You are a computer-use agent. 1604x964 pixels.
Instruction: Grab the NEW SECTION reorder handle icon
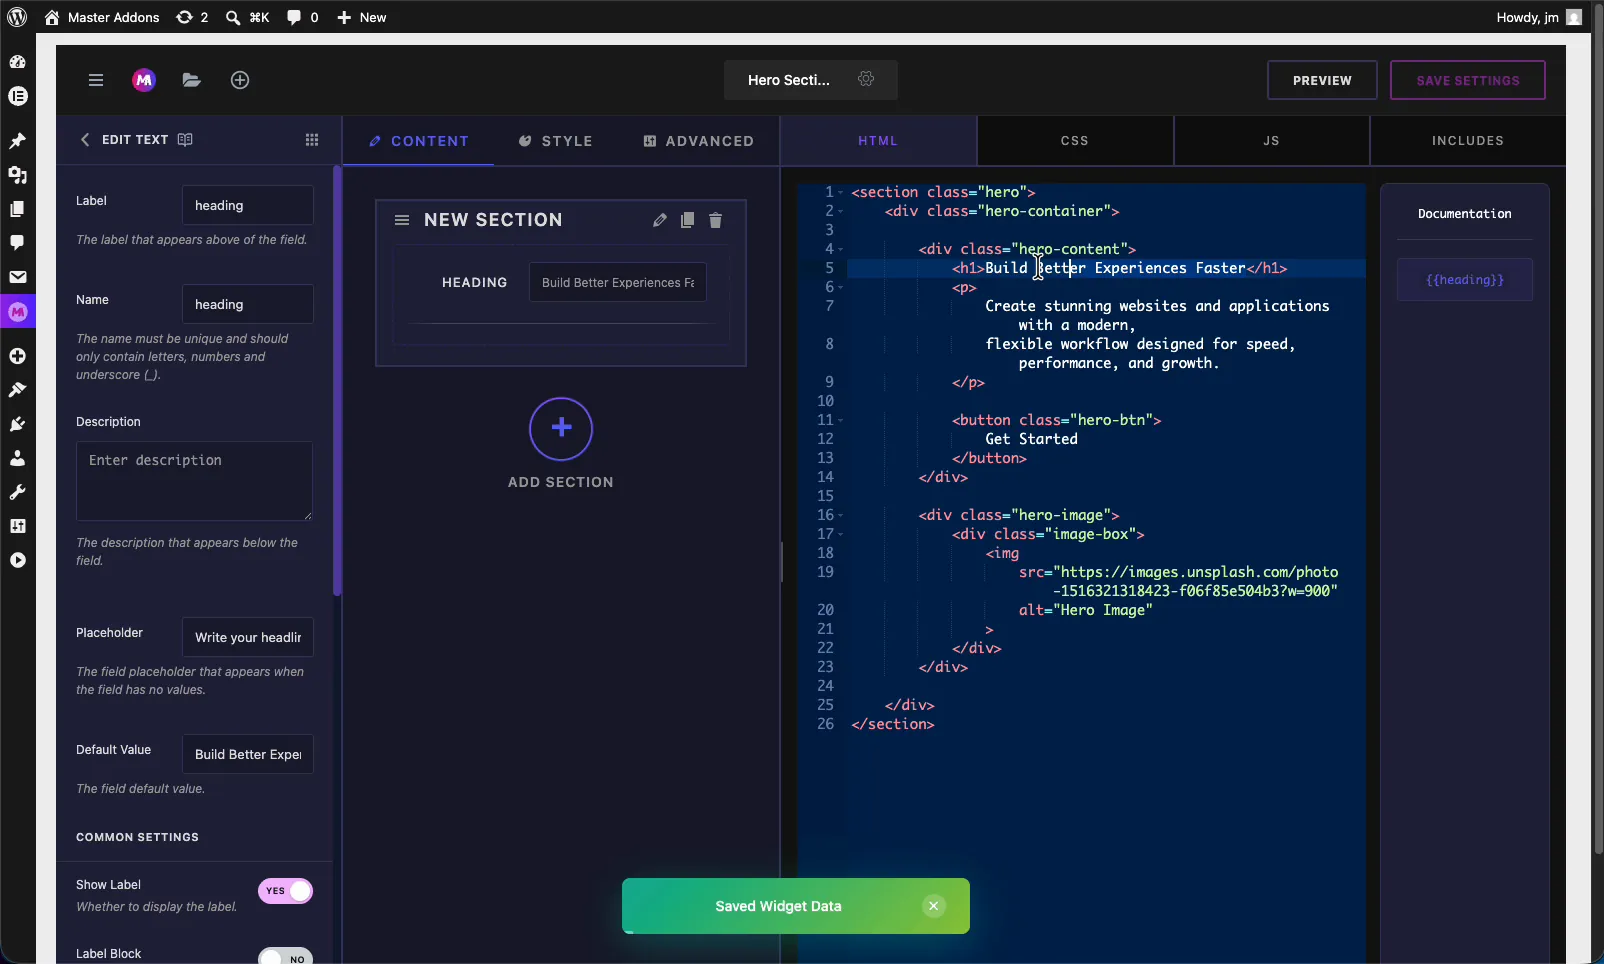[x=402, y=220]
